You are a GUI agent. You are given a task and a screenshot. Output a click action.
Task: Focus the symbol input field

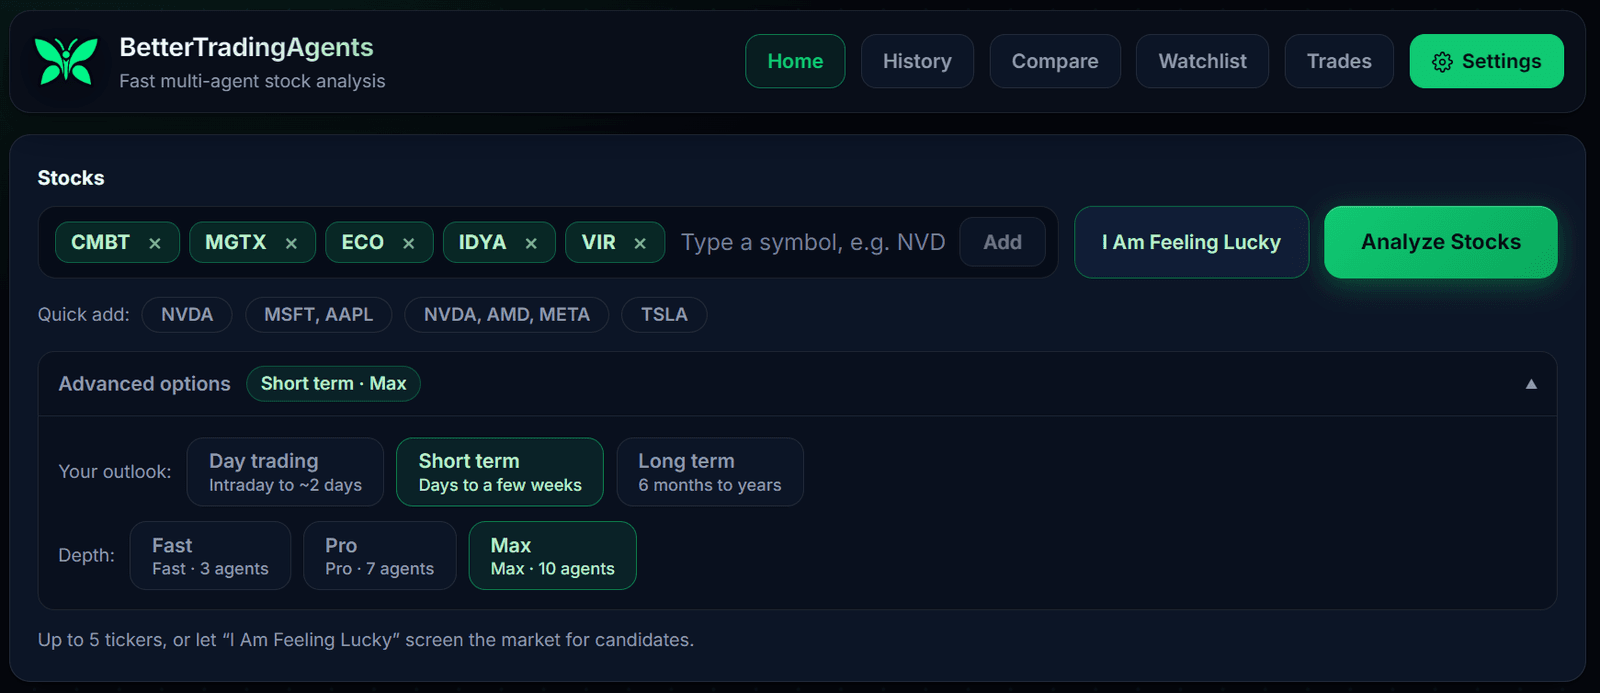(x=813, y=242)
